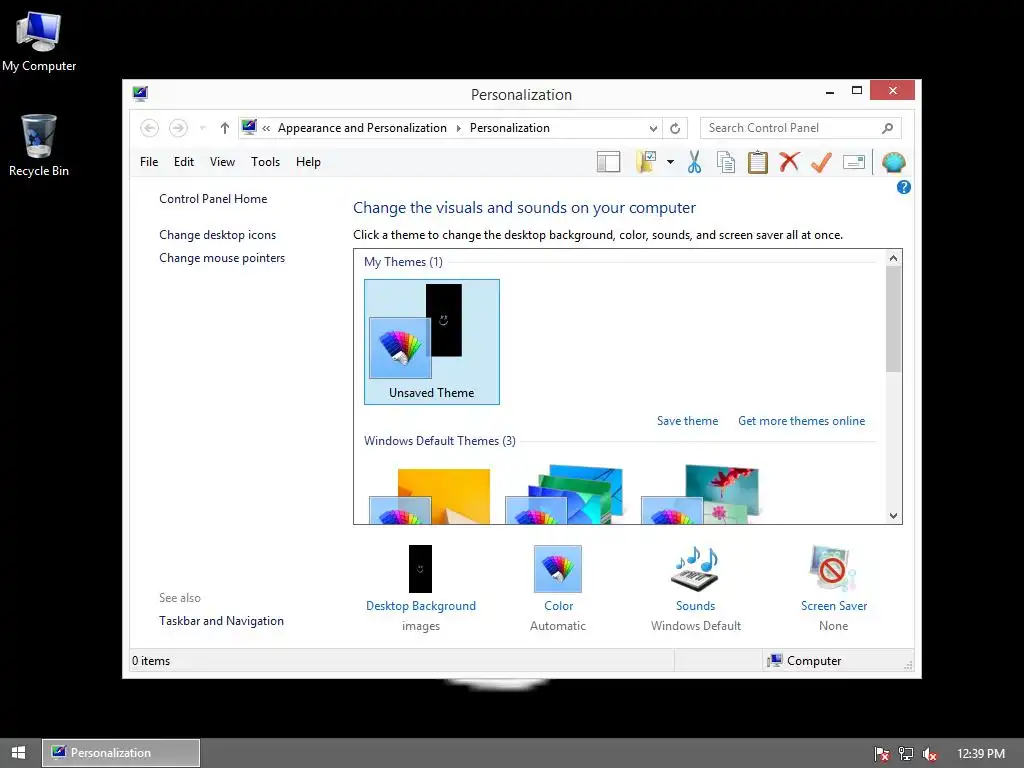Click the Back navigation arrow
This screenshot has width=1024, height=768.
(x=150, y=128)
